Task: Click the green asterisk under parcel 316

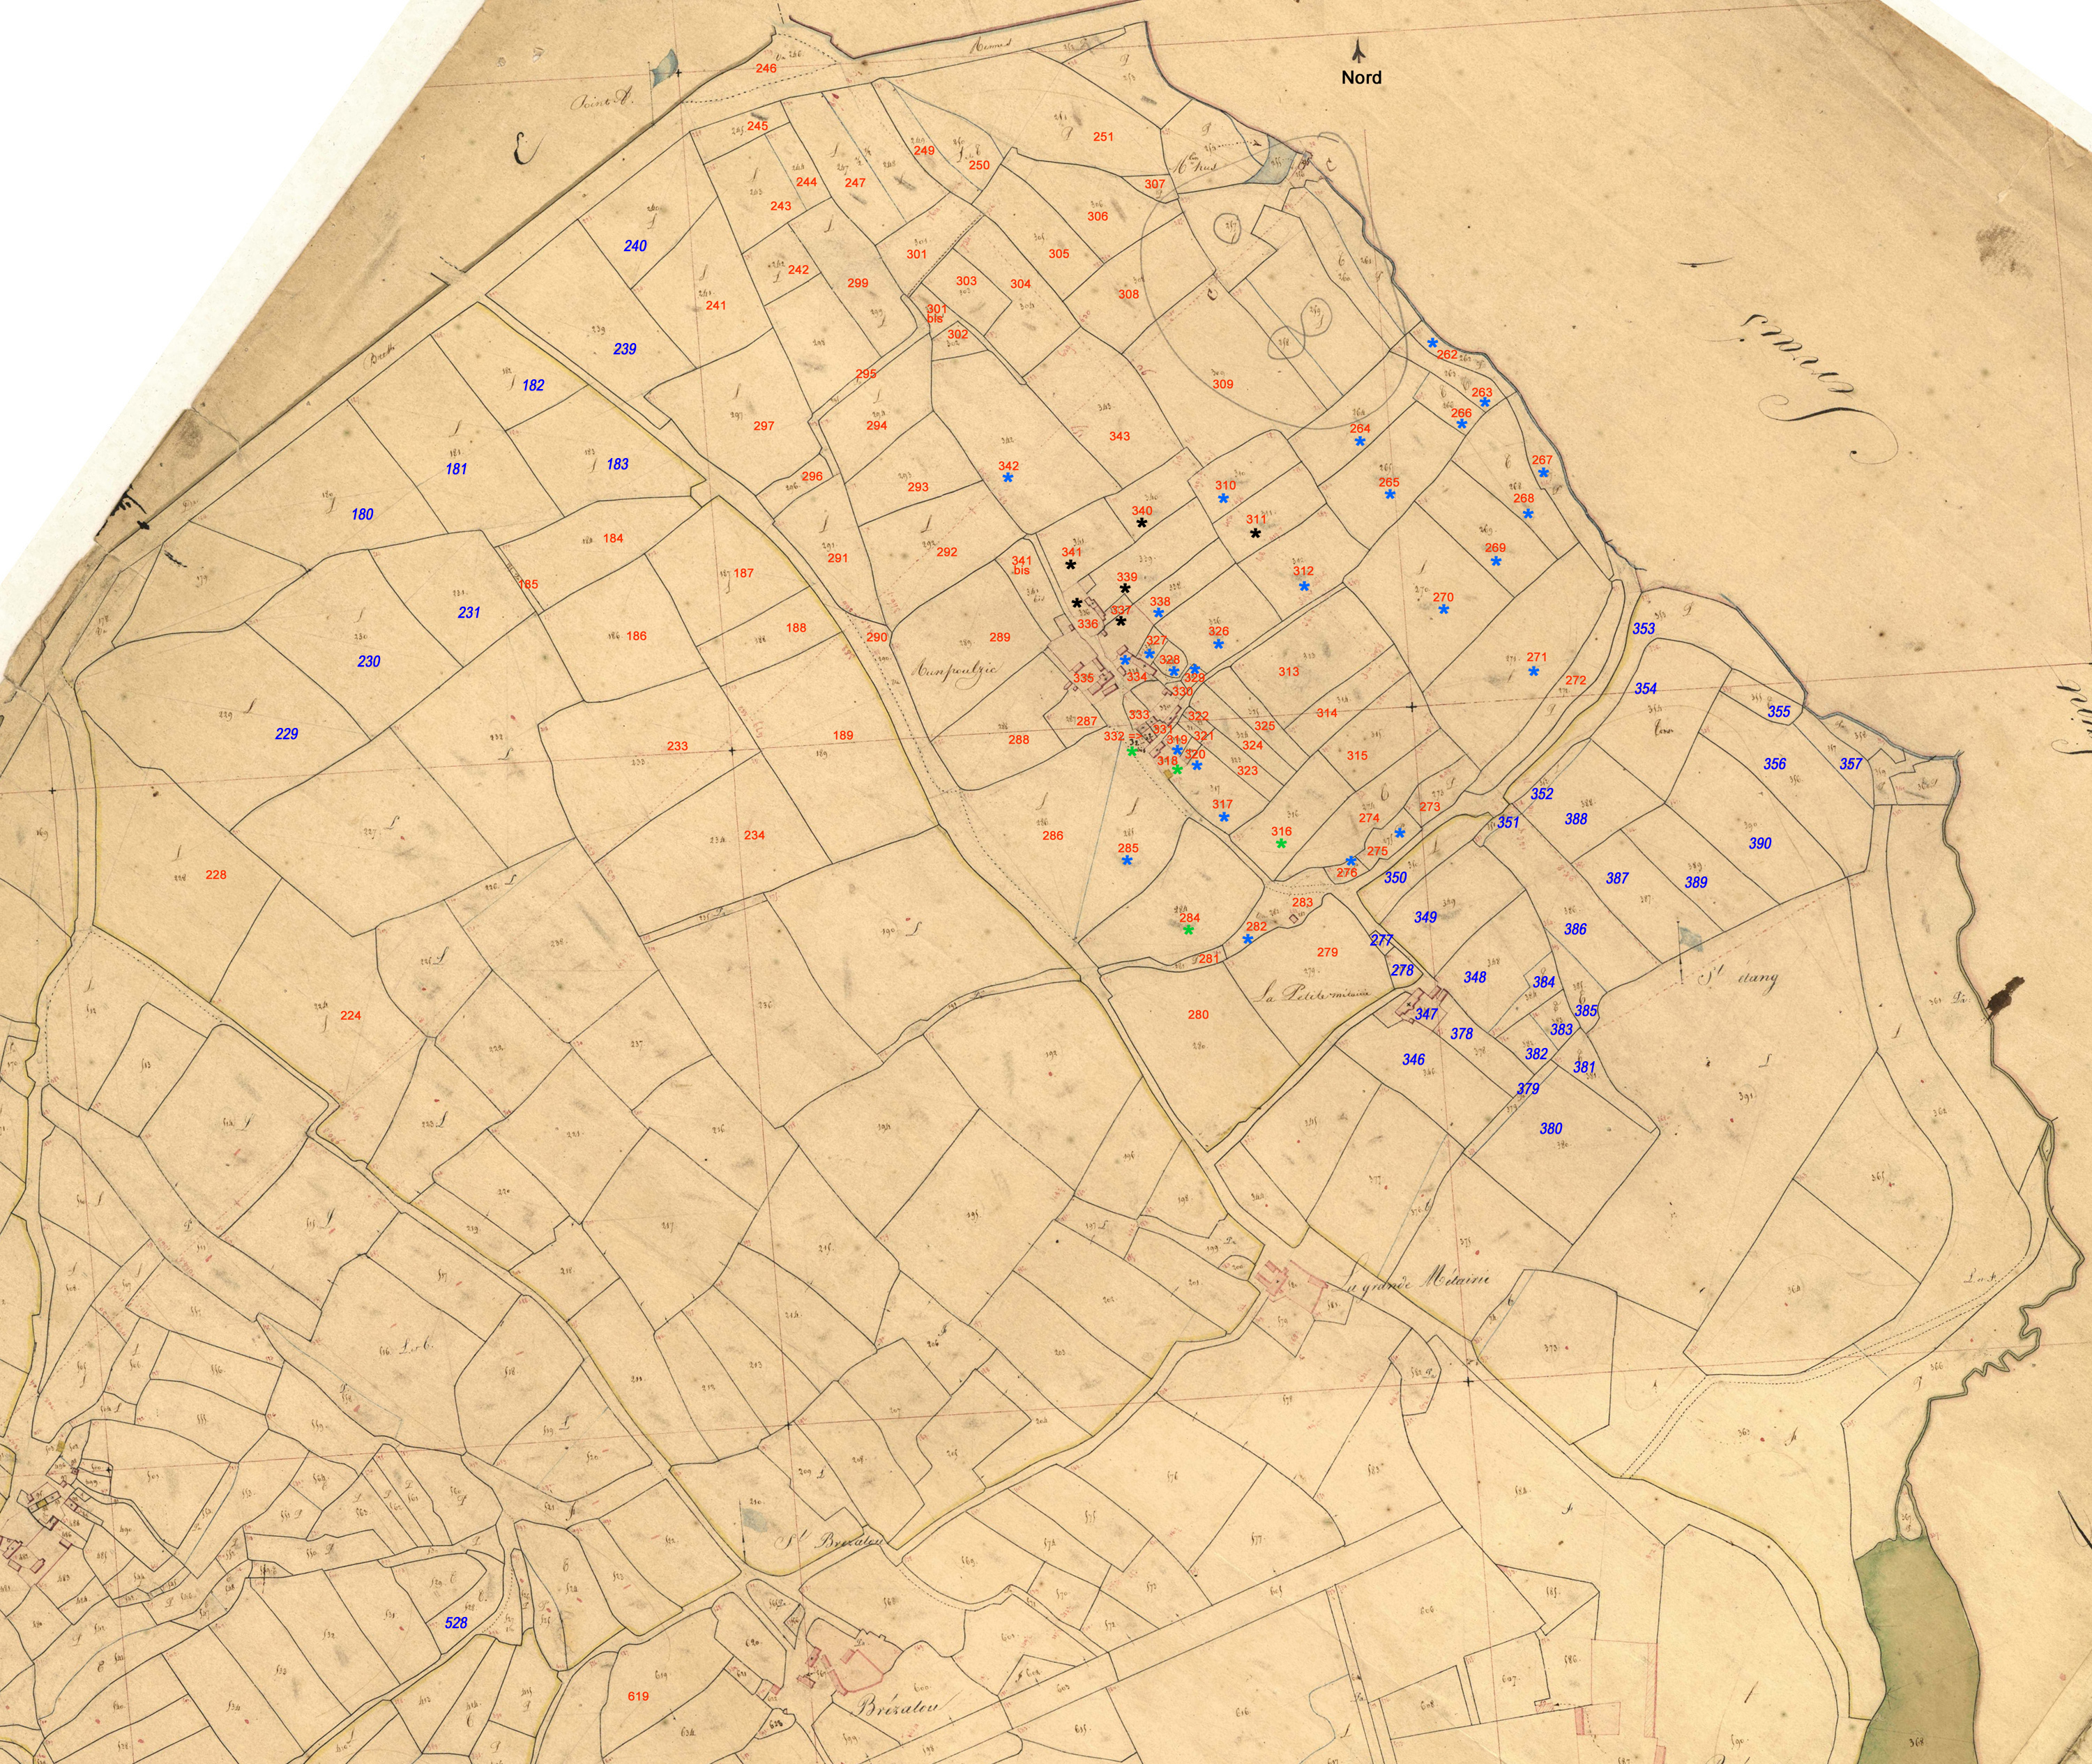Action: (x=1281, y=844)
